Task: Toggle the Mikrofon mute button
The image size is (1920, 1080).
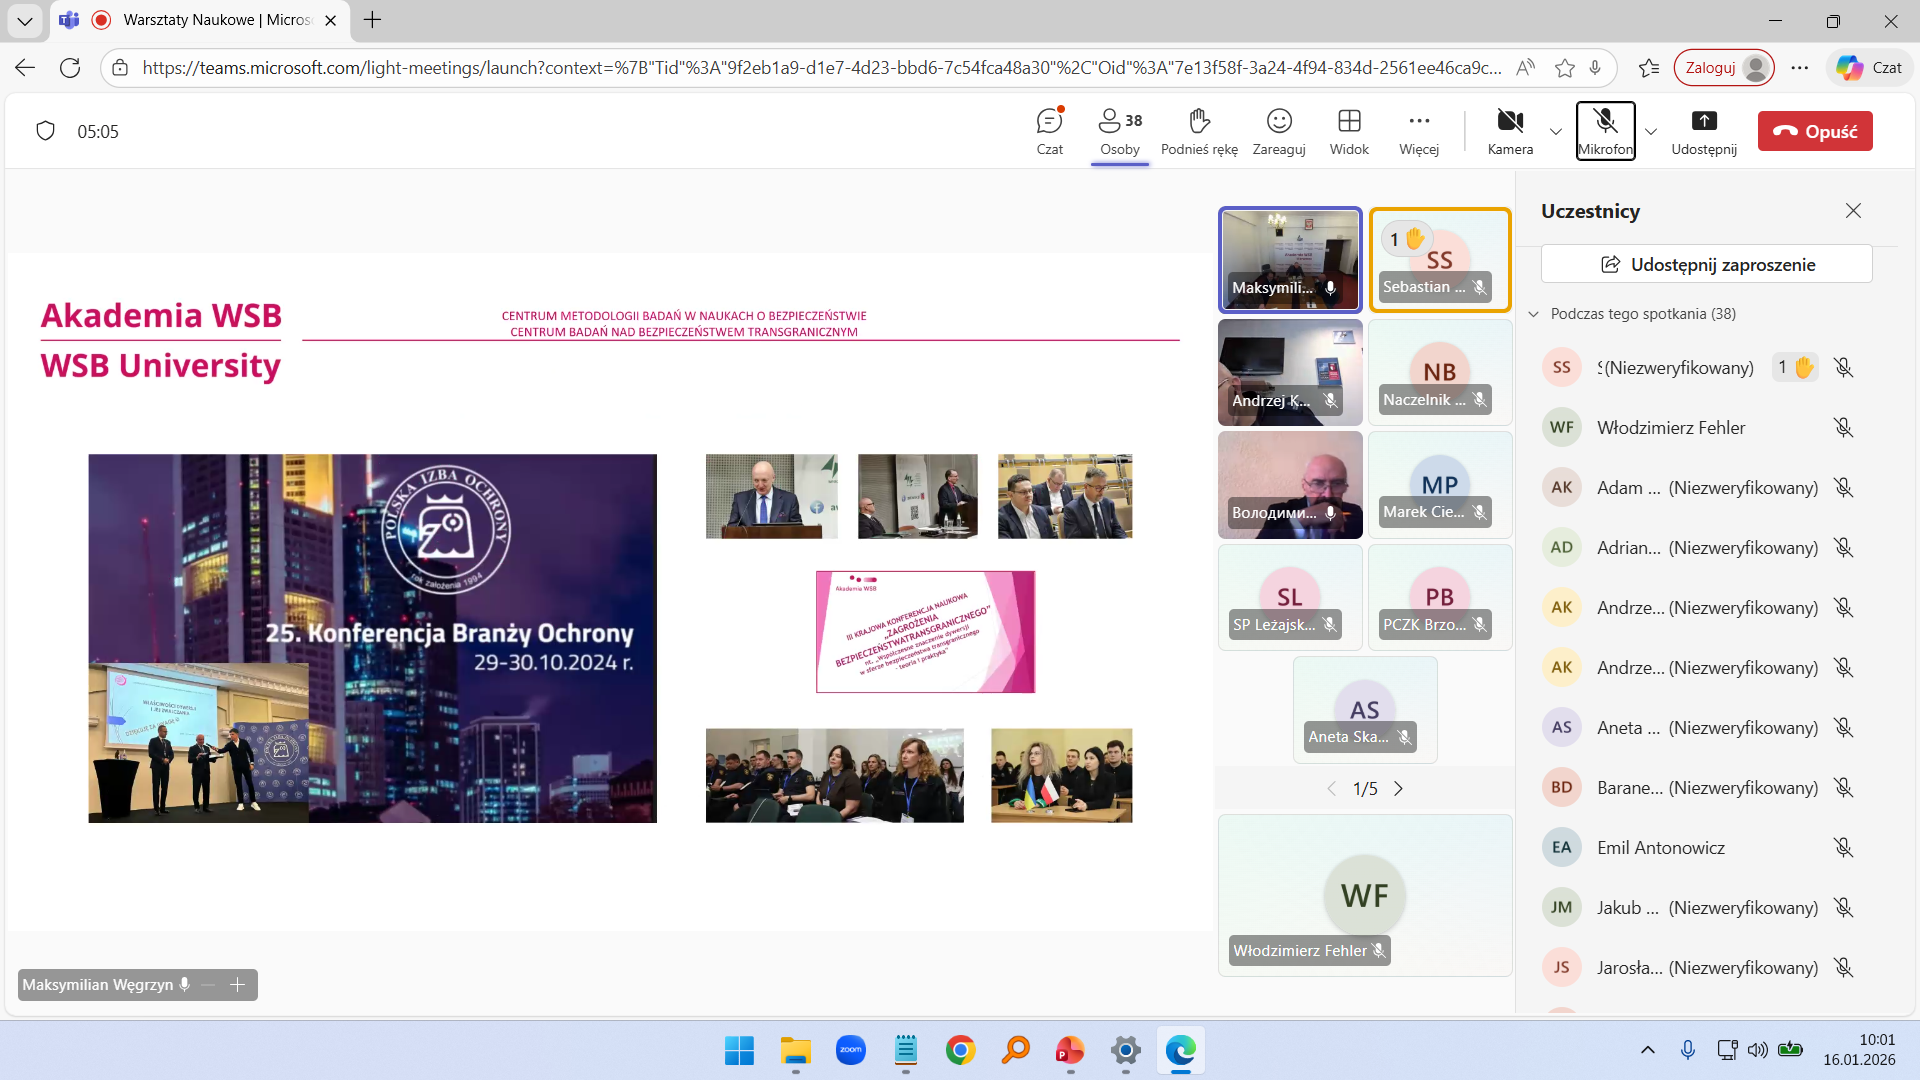Action: point(1605,130)
